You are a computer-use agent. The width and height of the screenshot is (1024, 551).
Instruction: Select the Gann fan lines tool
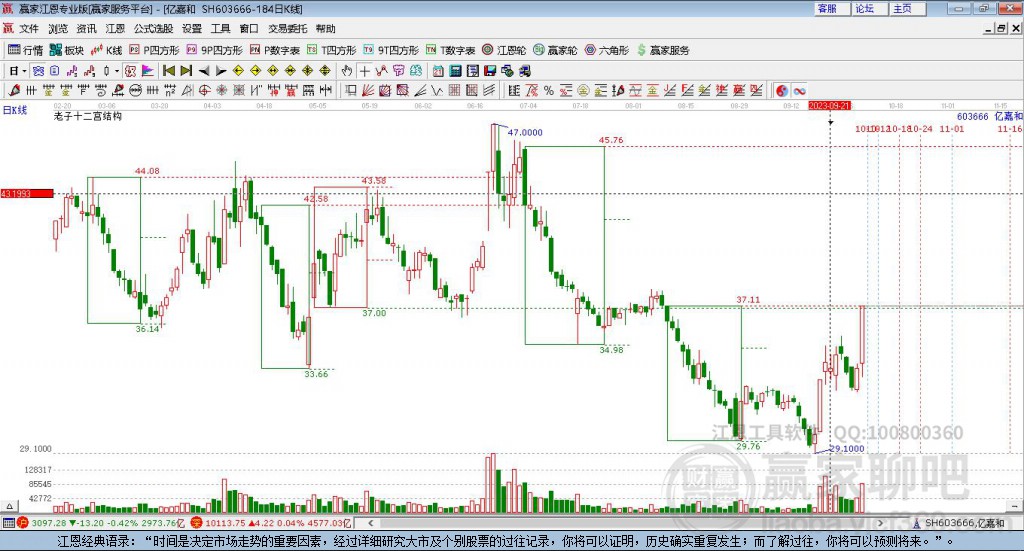[x=367, y=91]
